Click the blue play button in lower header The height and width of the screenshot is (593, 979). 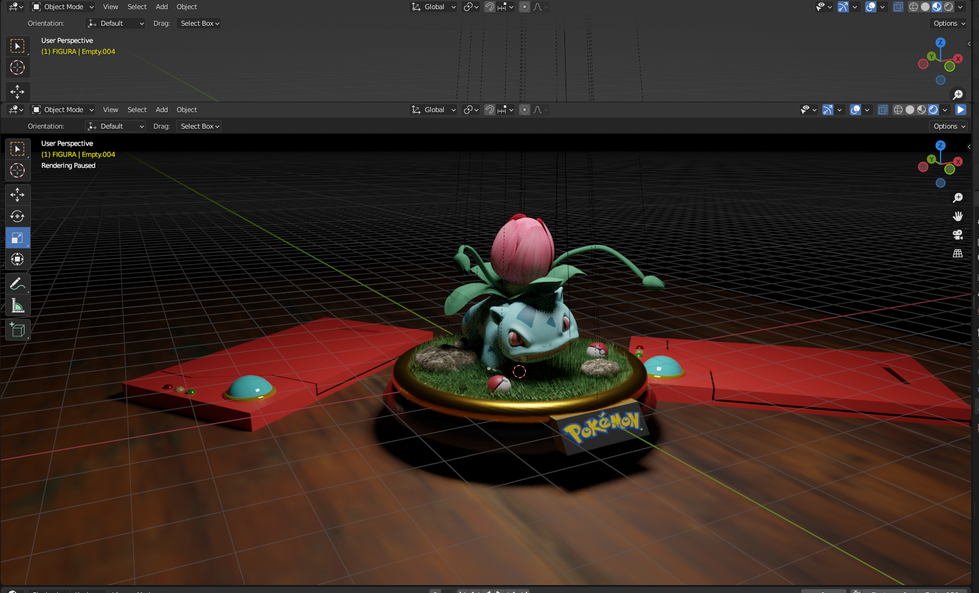[x=960, y=110]
